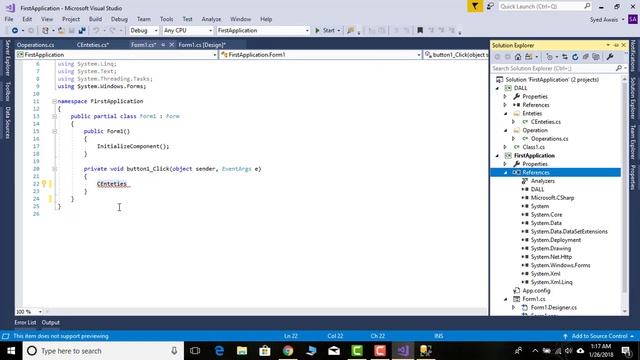The width and height of the screenshot is (640, 360).
Task: Open the Output panel tab
Action: pos(51,322)
